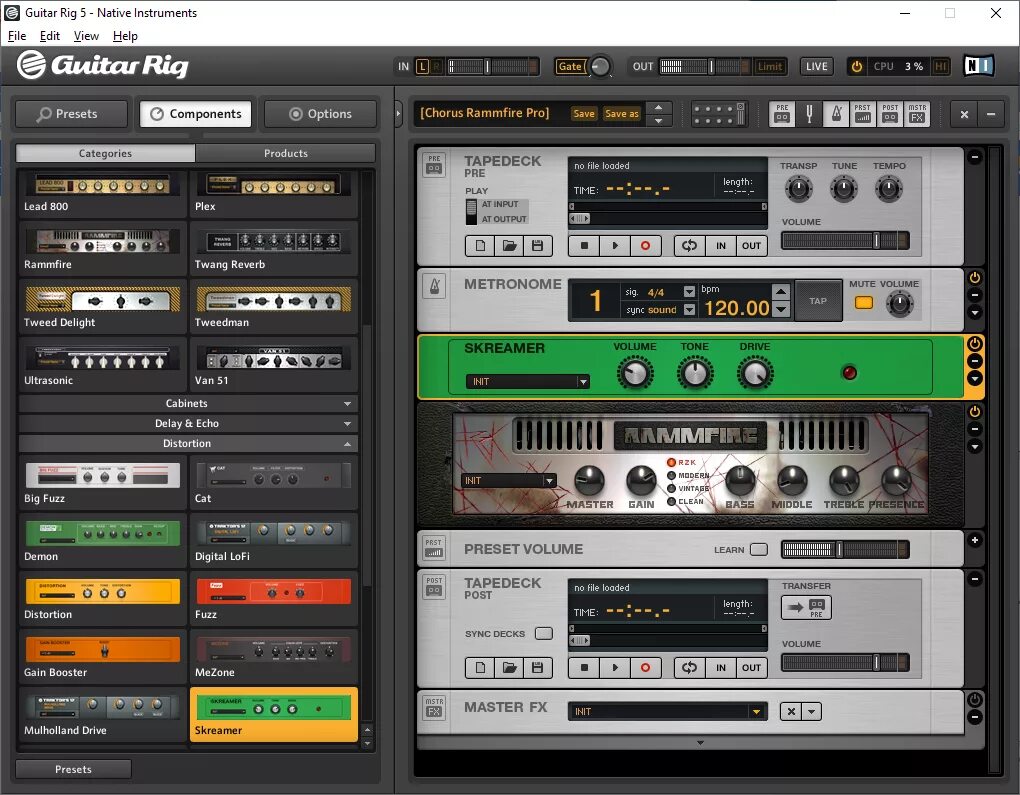Toggle the audio engine power button

click(857, 66)
